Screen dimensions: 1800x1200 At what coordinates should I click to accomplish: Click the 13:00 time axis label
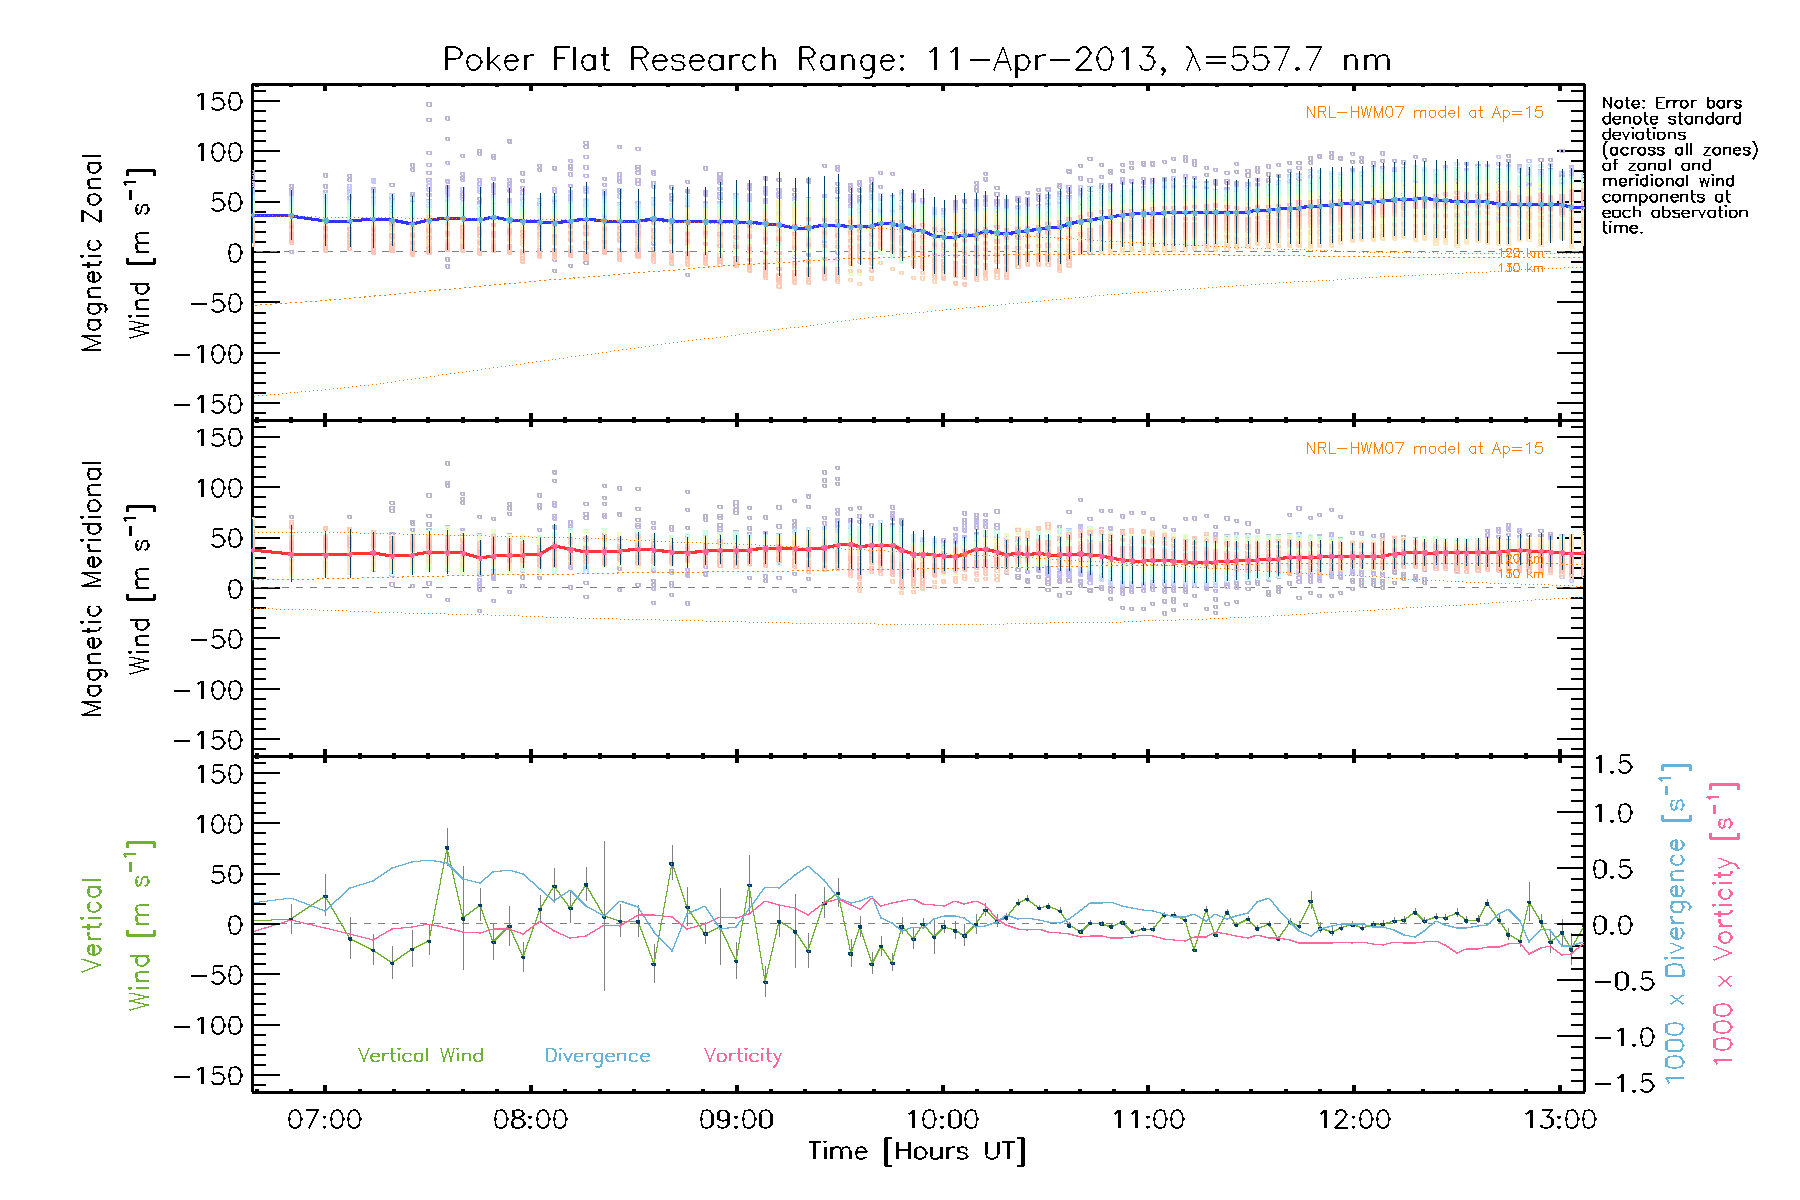click(1559, 1120)
